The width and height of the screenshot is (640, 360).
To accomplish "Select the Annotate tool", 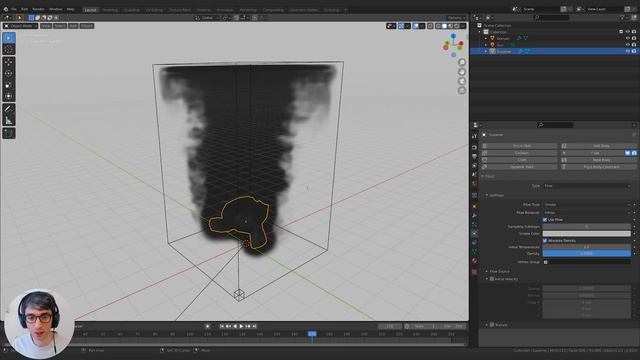I will pos(9,109).
